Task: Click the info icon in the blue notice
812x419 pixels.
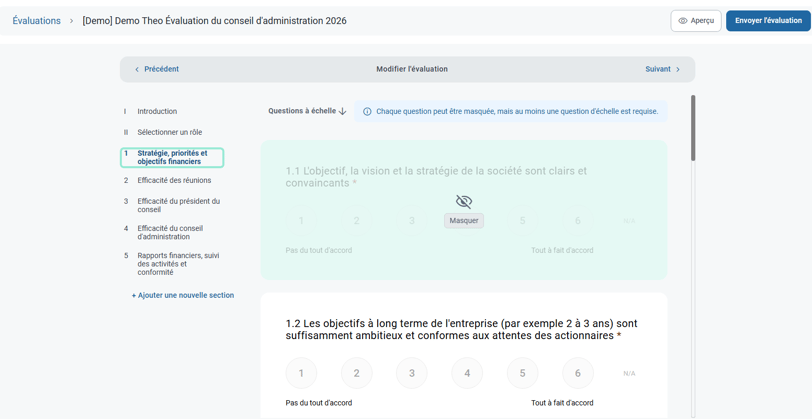Action: click(x=367, y=112)
